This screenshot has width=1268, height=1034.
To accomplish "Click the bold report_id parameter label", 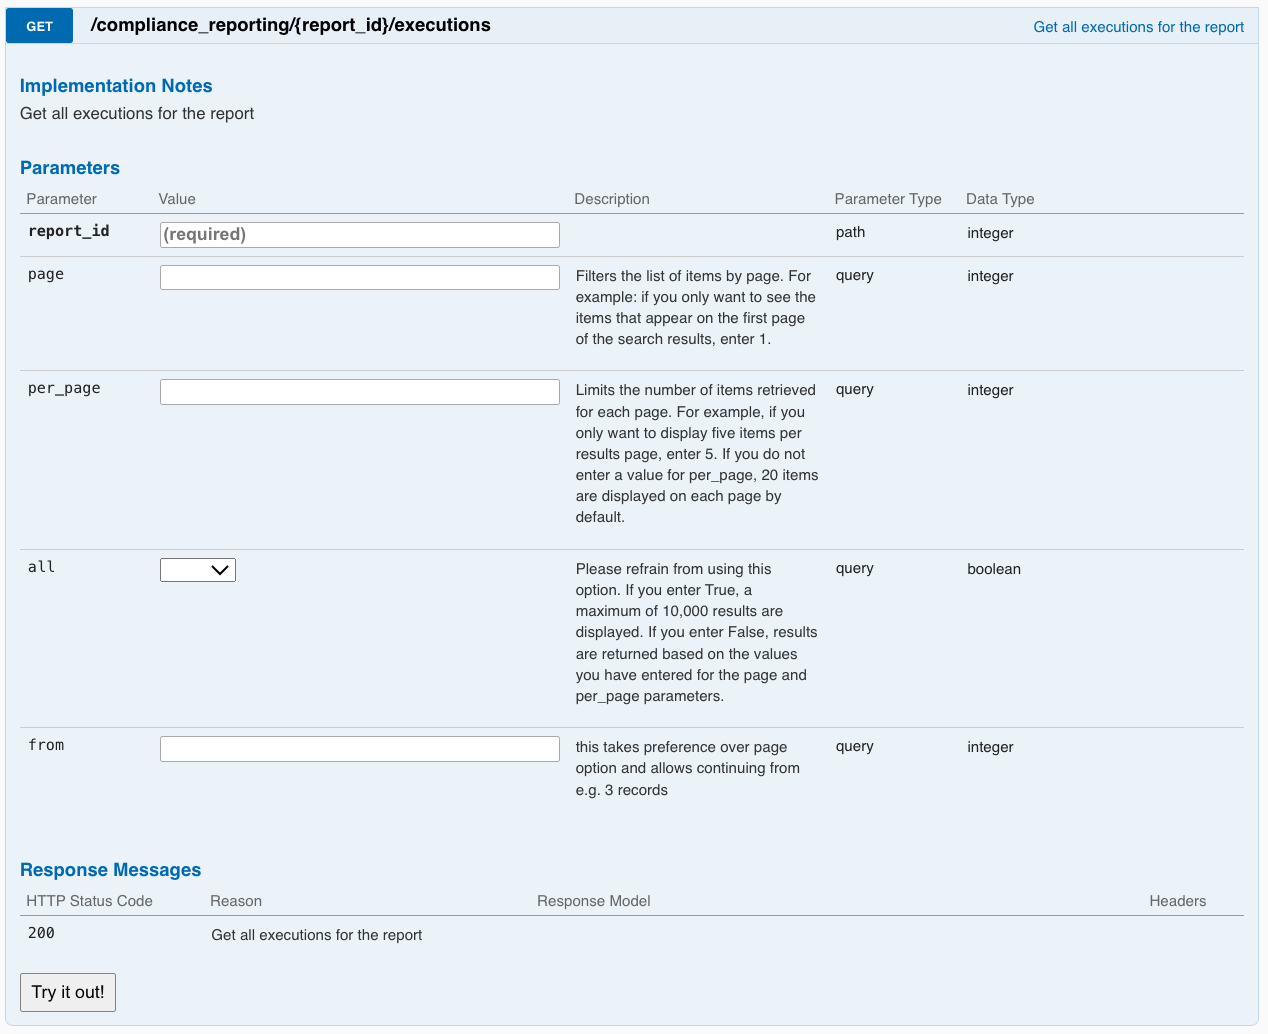I will [68, 231].
